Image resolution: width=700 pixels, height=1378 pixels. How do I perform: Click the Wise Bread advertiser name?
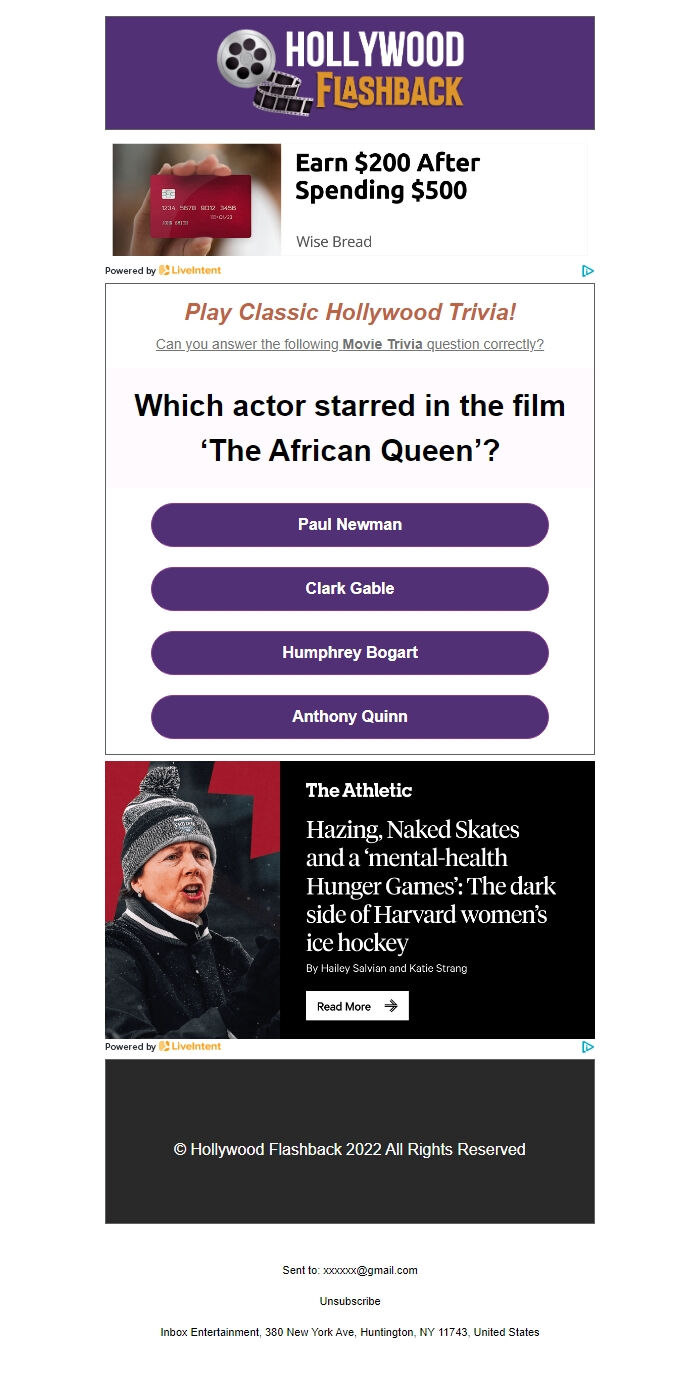(334, 242)
